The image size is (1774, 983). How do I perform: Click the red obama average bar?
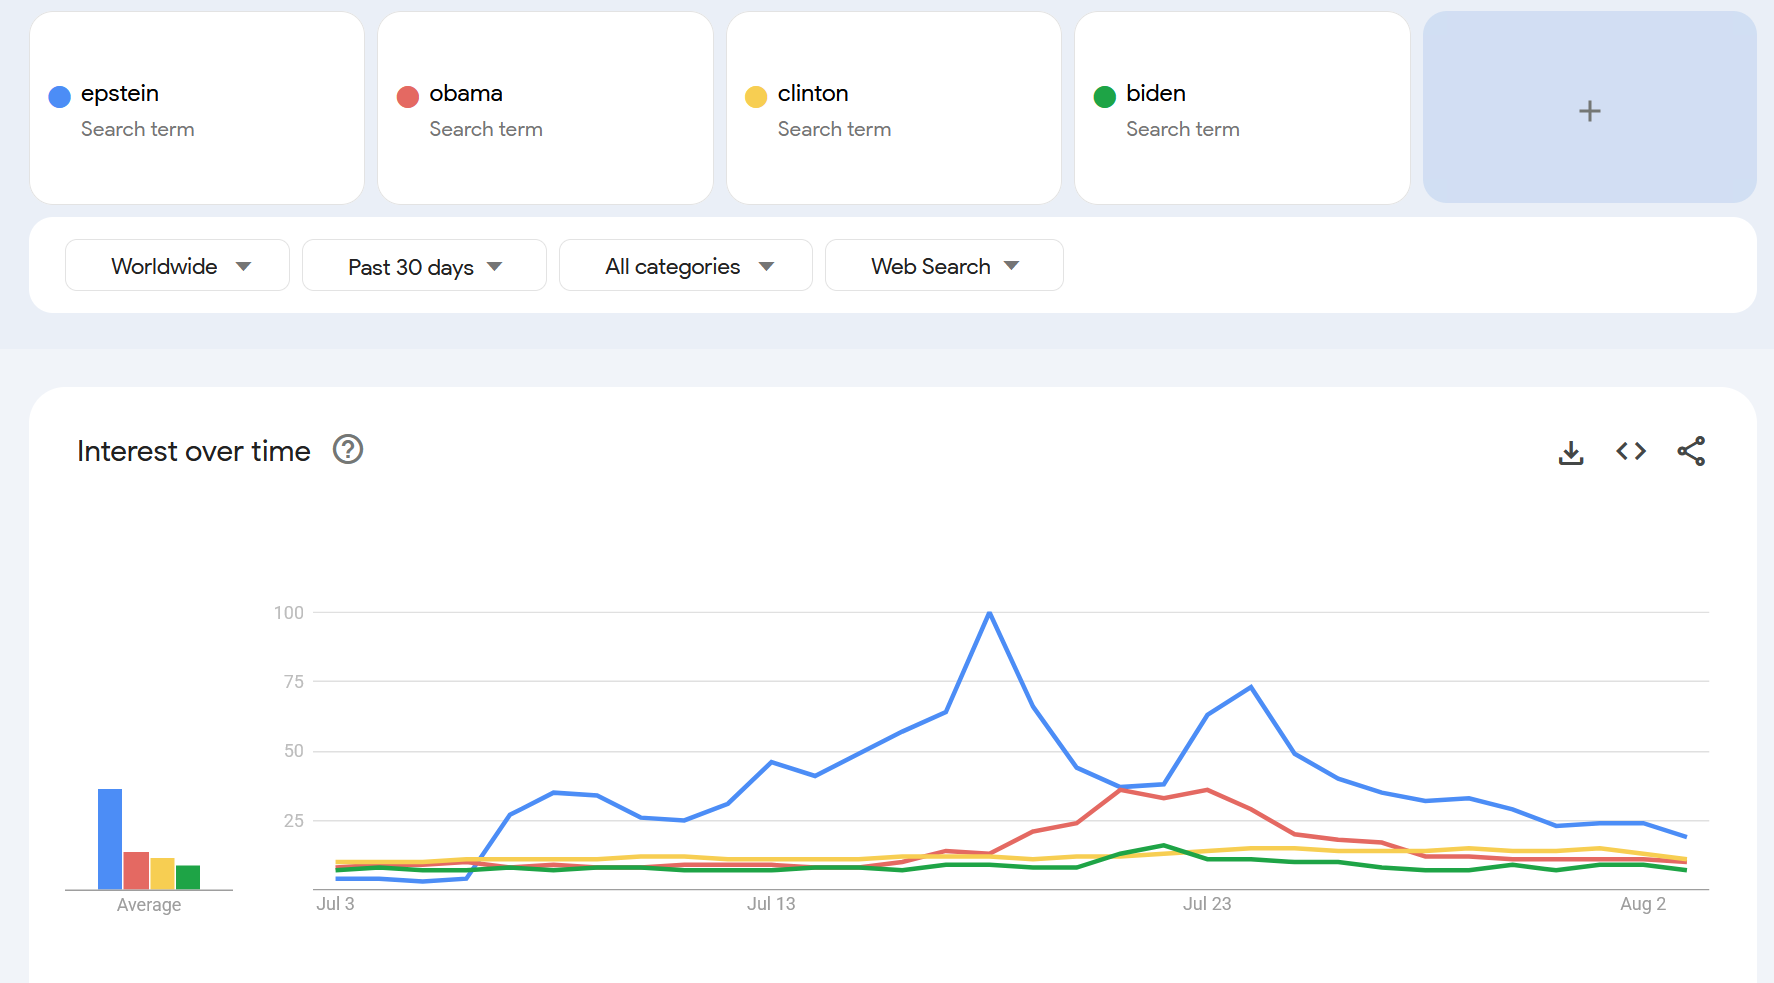coord(136,870)
